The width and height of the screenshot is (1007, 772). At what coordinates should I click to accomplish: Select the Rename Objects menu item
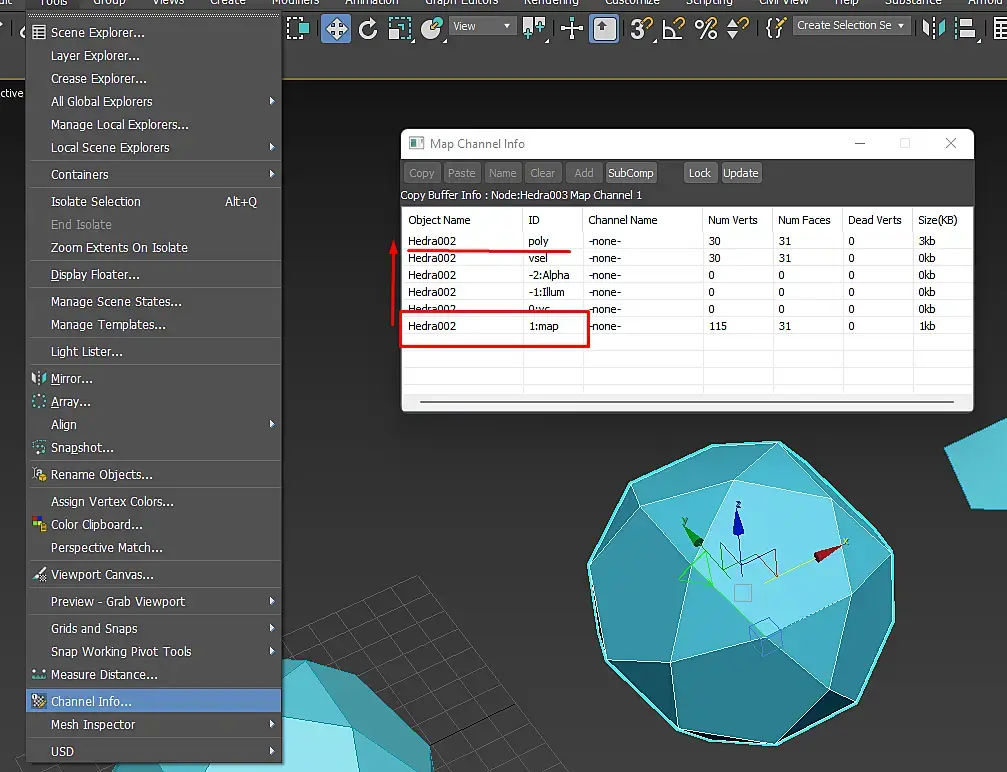tap(101, 475)
